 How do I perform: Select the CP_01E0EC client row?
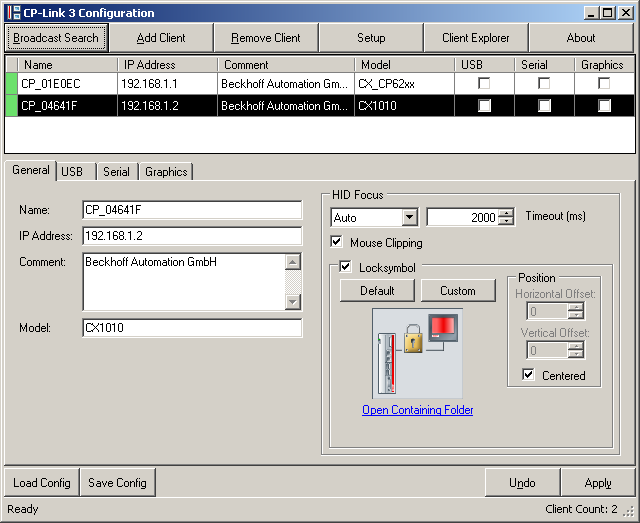(320, 84)
